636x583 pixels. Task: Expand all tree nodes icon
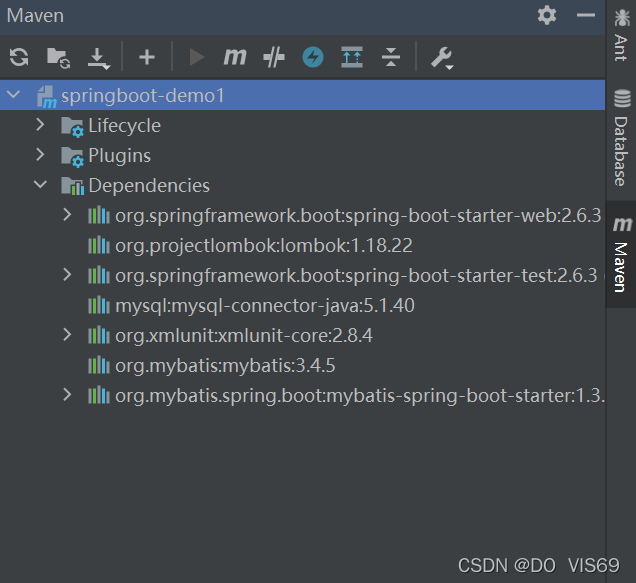[x=352, y=57]
